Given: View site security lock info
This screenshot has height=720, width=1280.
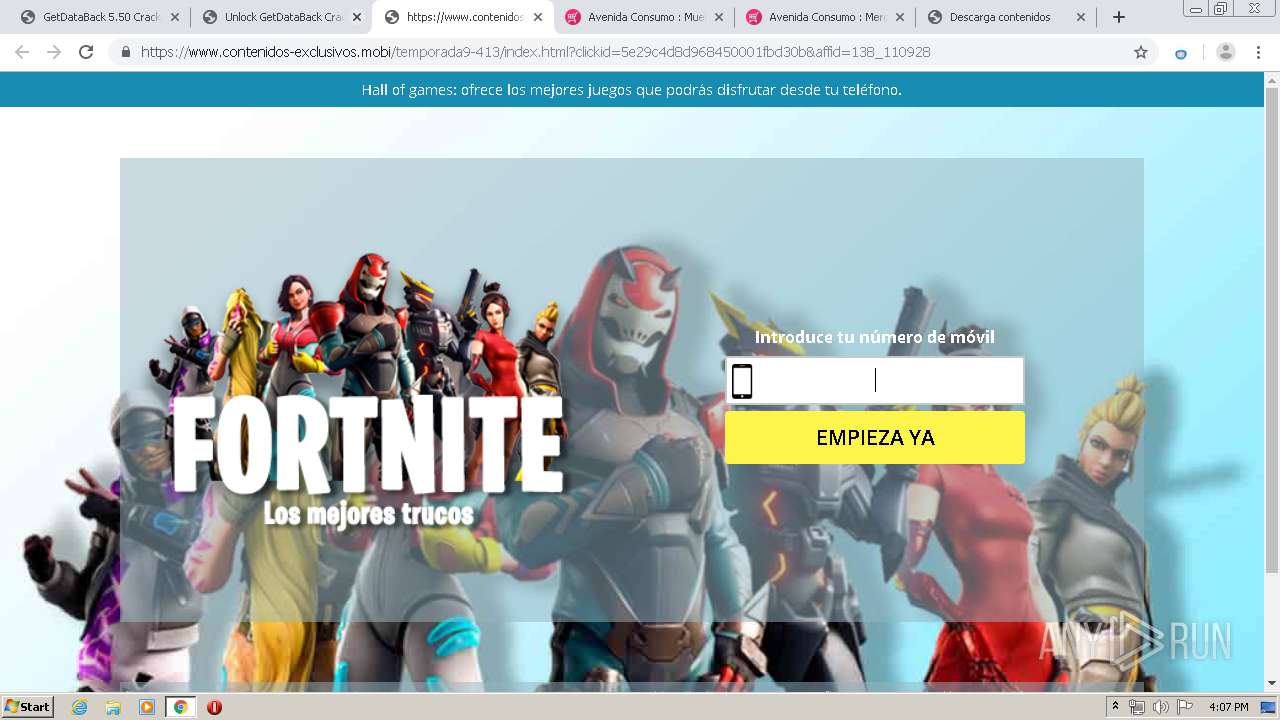Looking at the screenshot, I should point(126,52).
